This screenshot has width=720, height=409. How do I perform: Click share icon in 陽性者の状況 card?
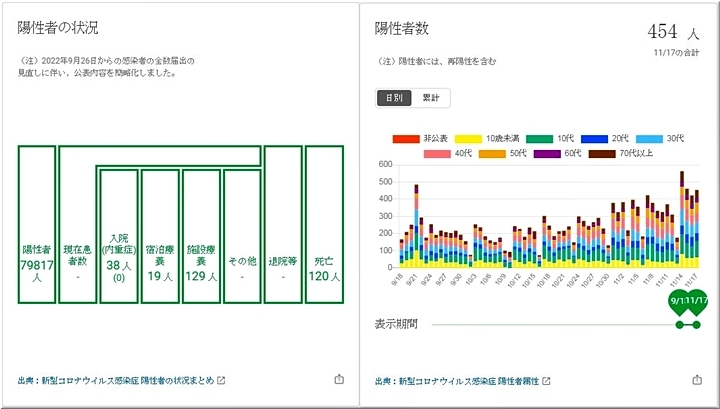pyautogui.click(x=338, y=380)
